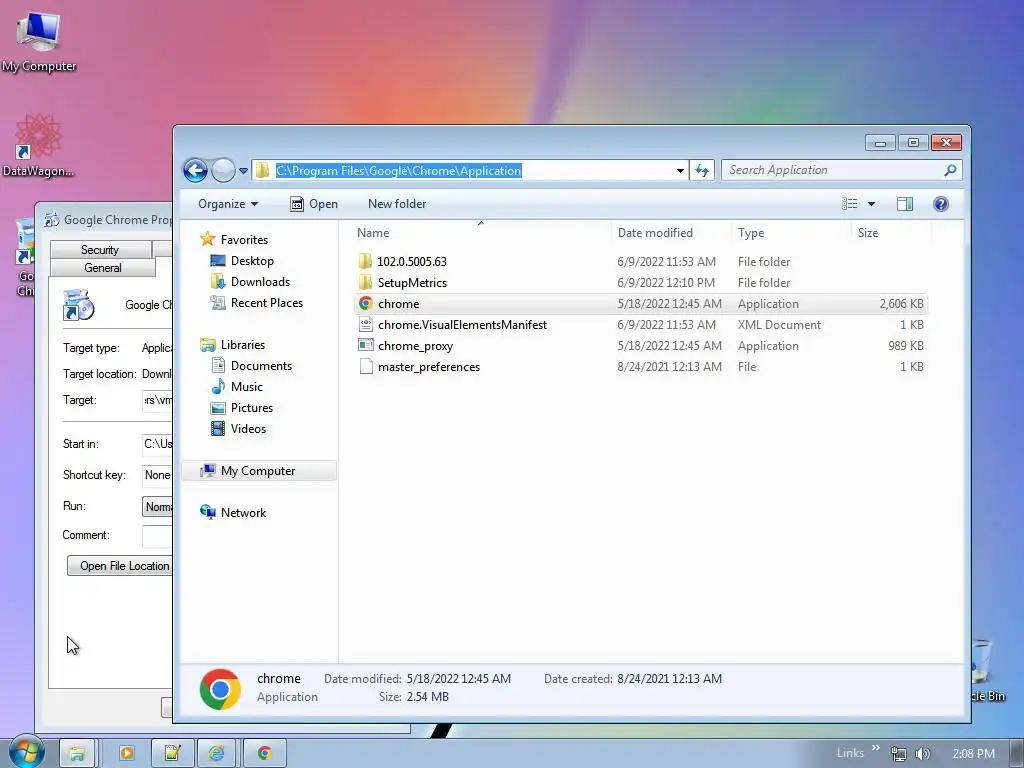Click the DataWagon desktop shortcut icon
Image resolution: width=1024 pixels, height=768 pixels.
click(x=39, y=145)
